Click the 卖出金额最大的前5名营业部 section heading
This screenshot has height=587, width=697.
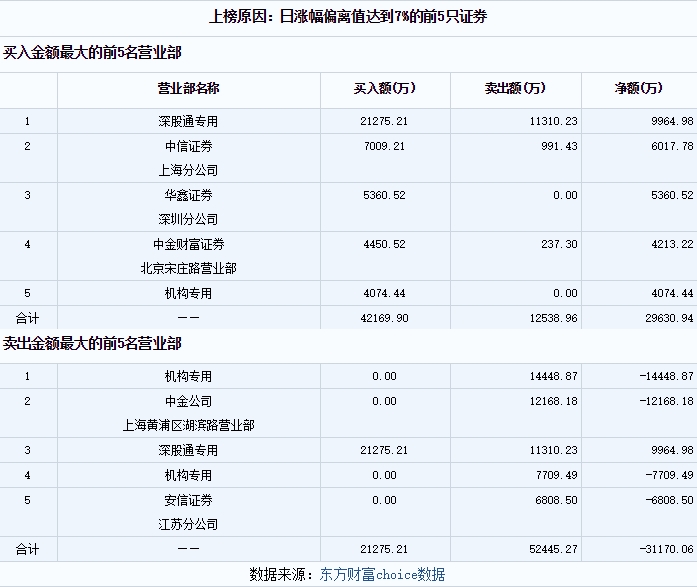[x=92, y=343]
